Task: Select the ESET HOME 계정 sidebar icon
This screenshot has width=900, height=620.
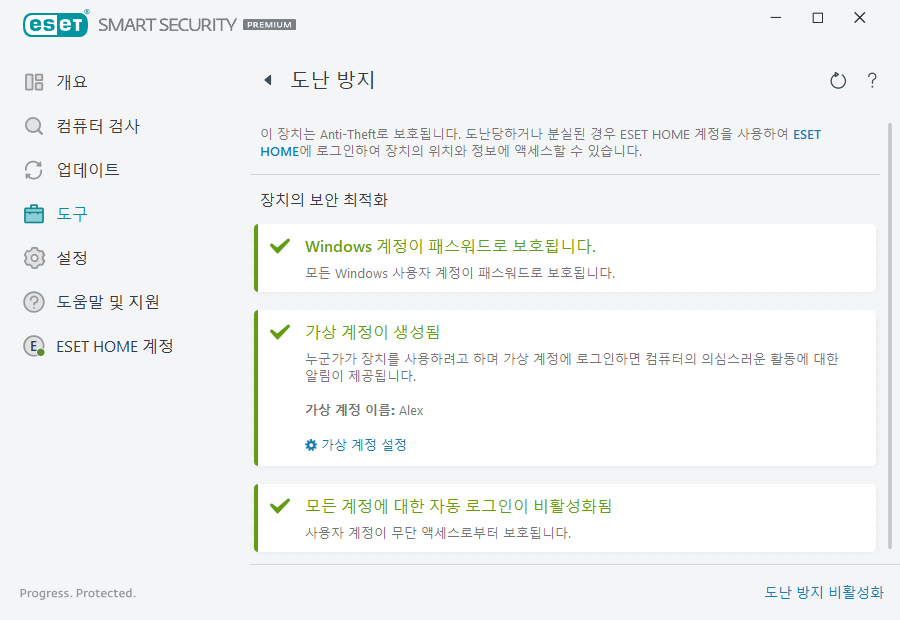Action: click(x=33, y=346)
